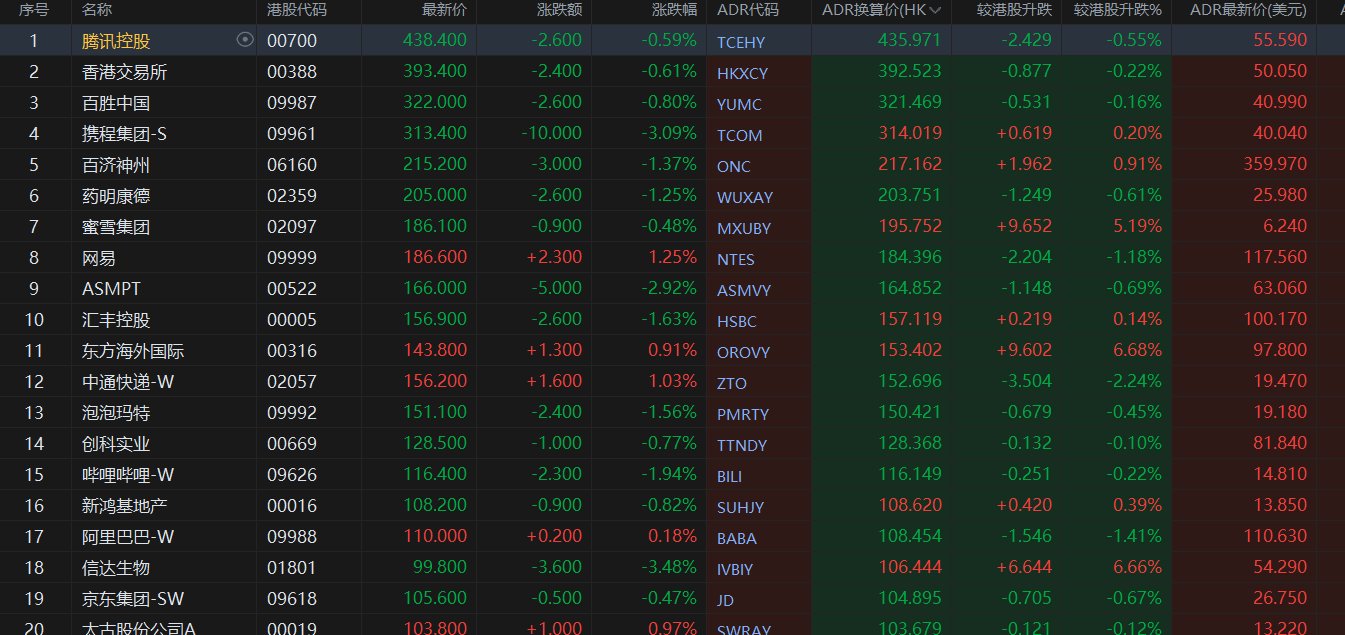The width and height of the screenshot is (1345, 635).
Task: Sort by the 序号 column header
Action: click(34, 10)
